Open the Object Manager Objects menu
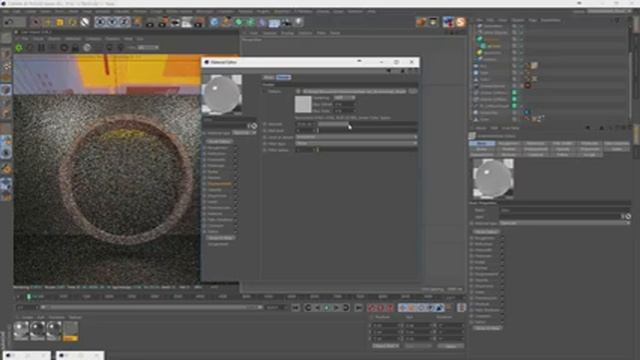640x360 pixels. point(517,20)
